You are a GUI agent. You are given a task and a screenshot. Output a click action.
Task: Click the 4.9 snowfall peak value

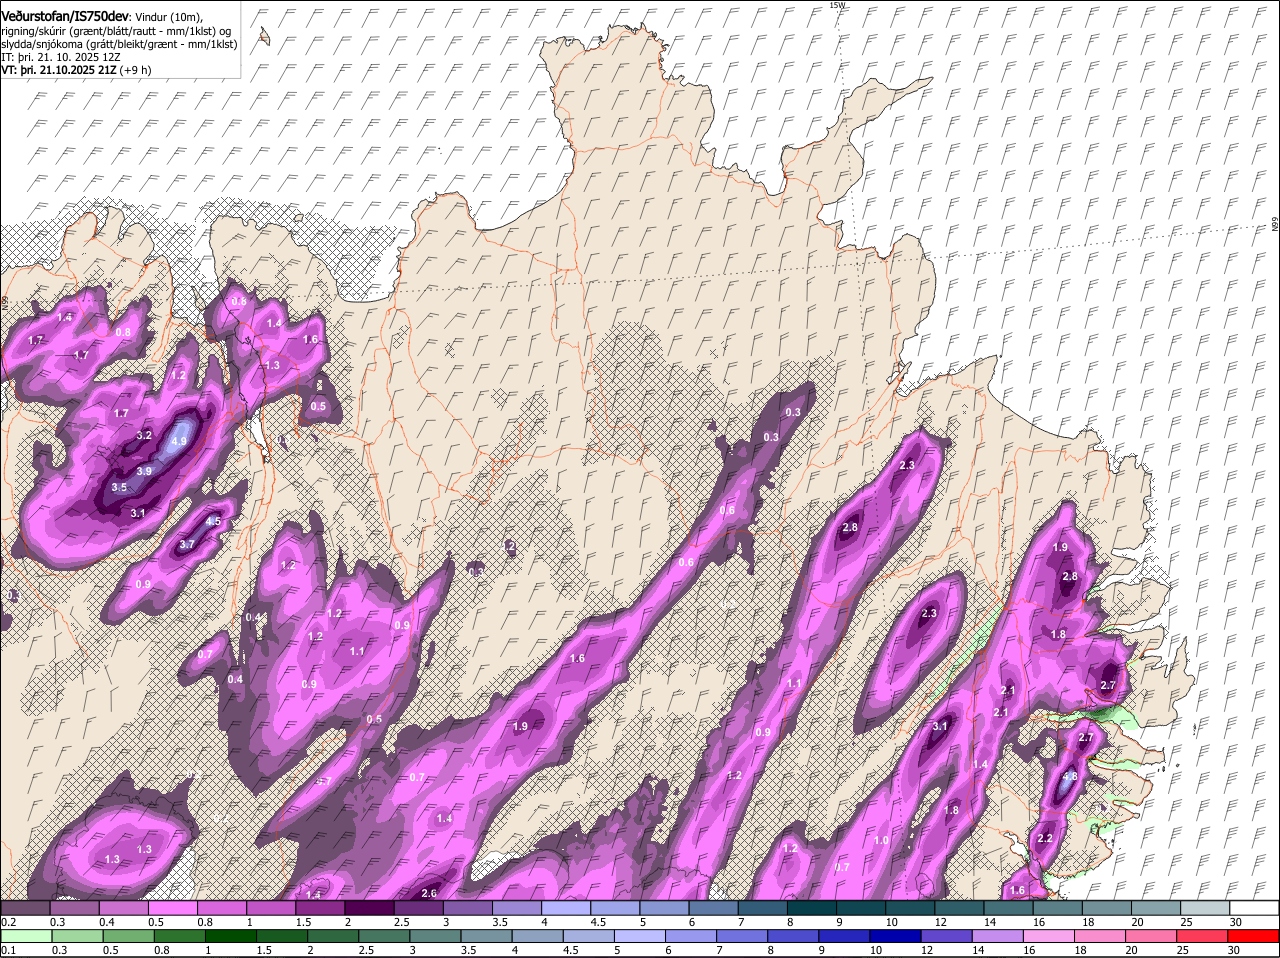pyautogui.click(x=180, y=441)
